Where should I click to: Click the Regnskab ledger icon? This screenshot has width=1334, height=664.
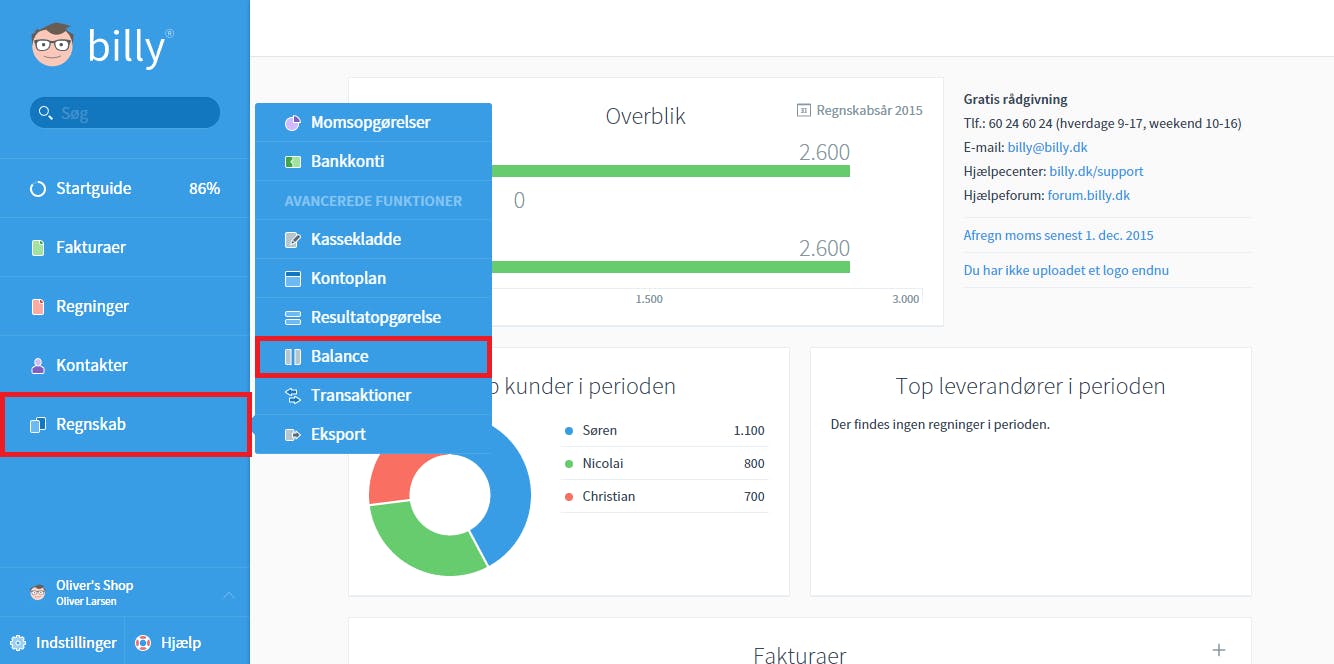[38, 425]
